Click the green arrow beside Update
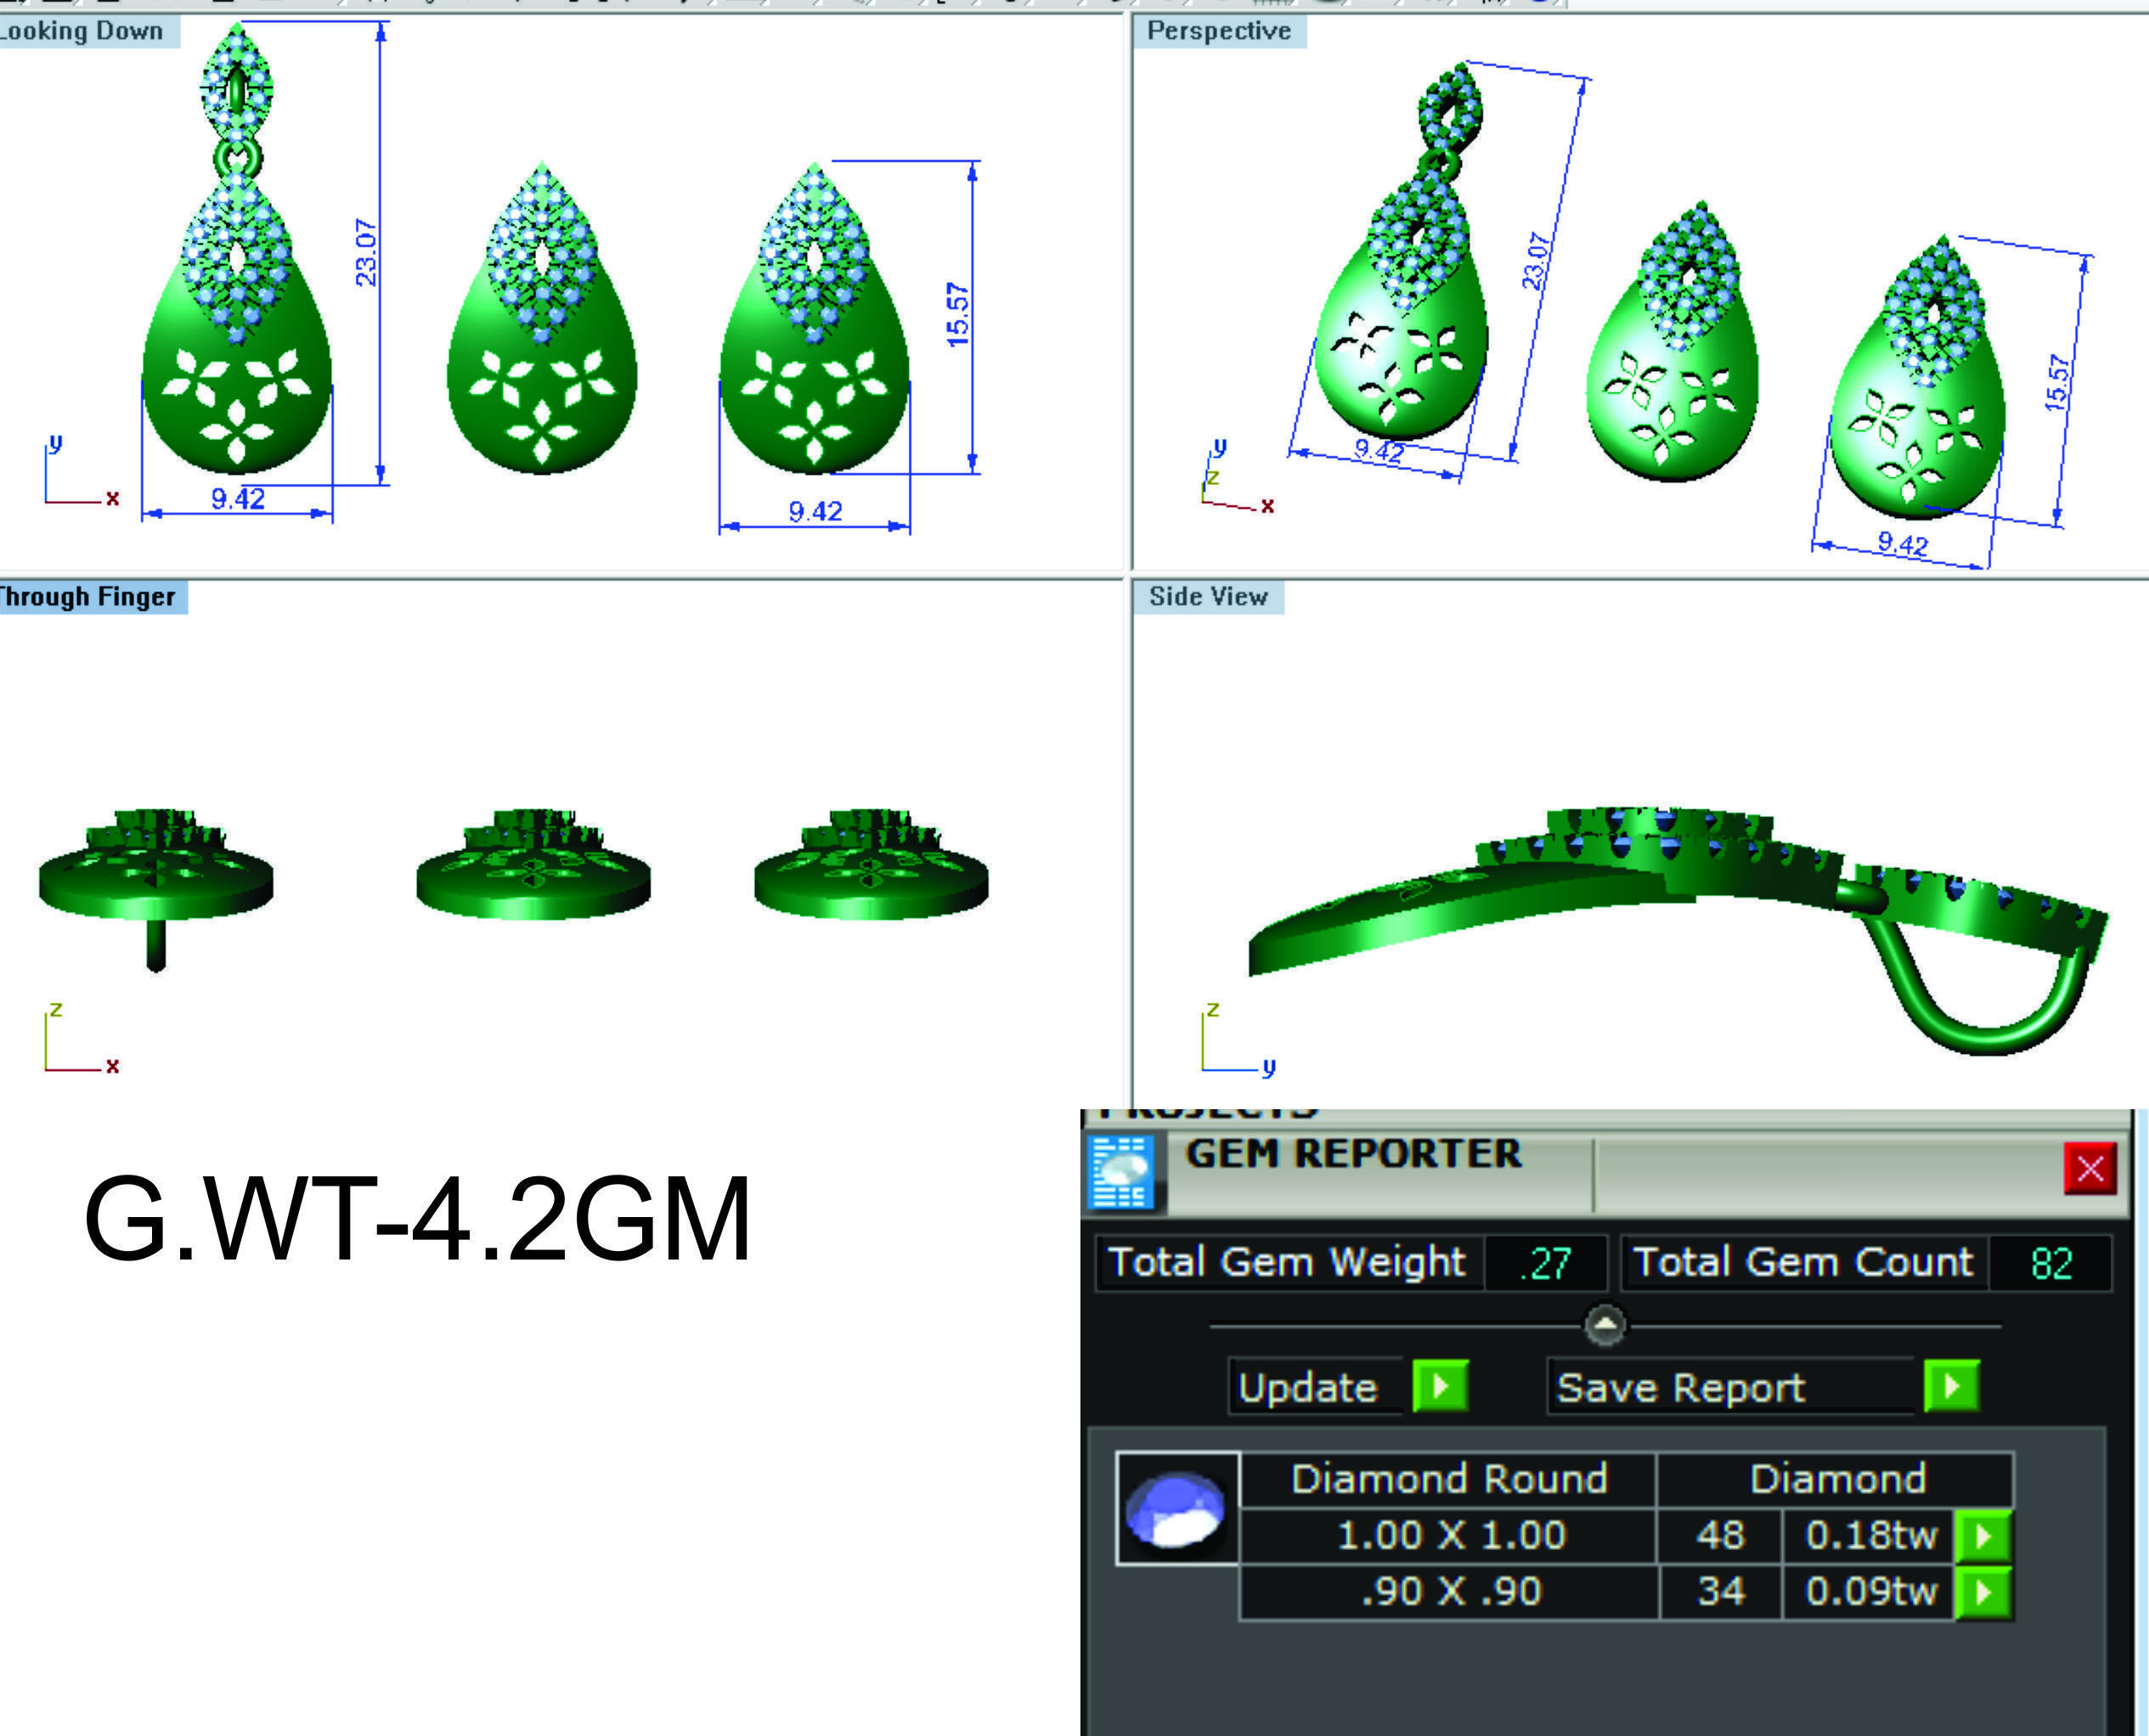 click(x=1440, y=1386)
